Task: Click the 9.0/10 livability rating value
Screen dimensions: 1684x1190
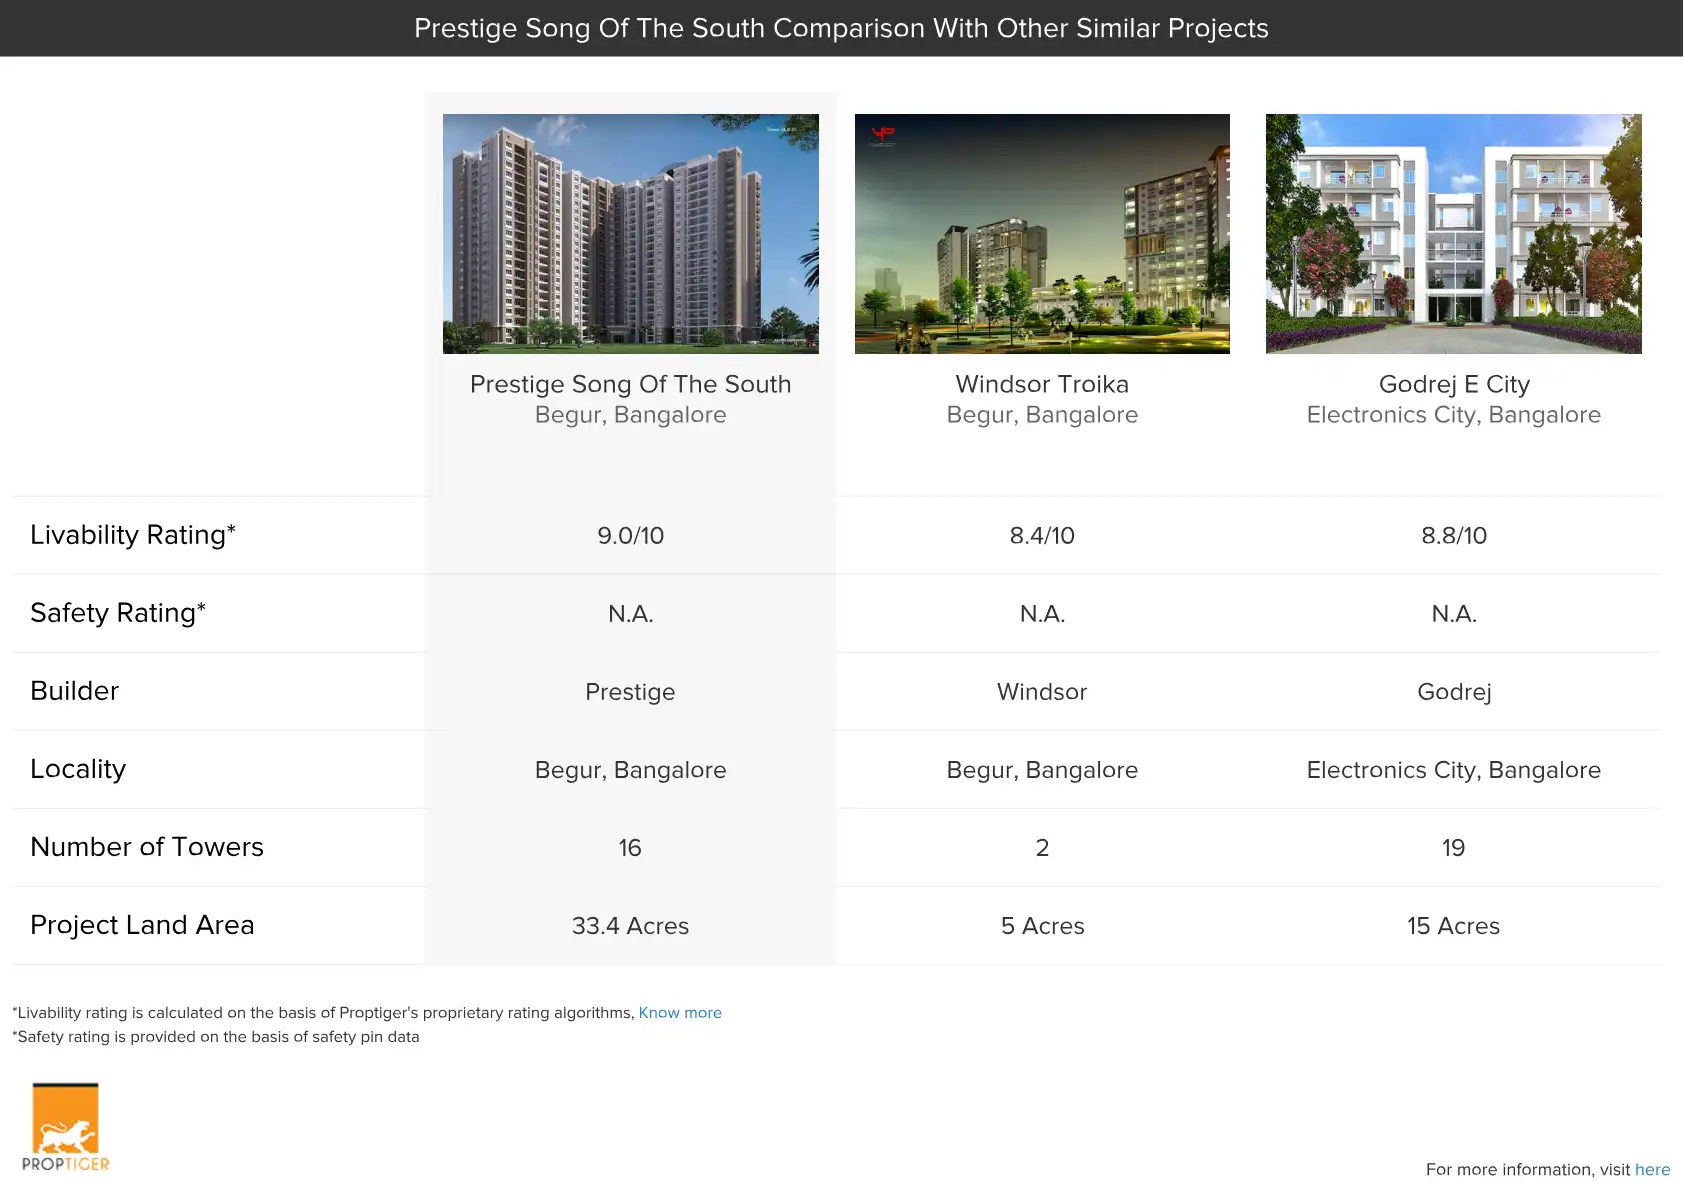Action: tap(630, 536)
